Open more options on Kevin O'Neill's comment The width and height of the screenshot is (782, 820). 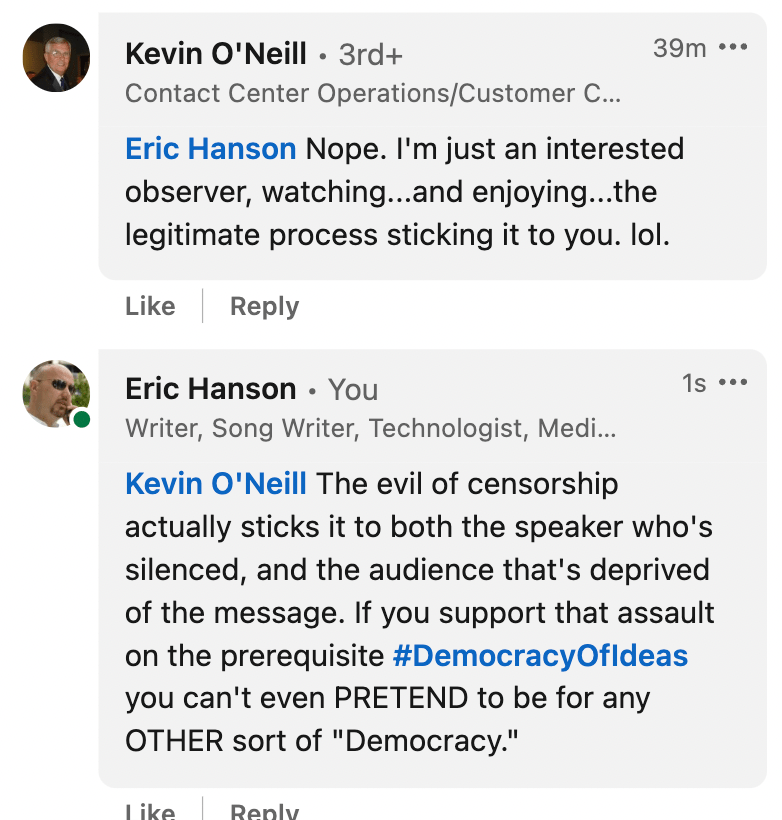733,48
